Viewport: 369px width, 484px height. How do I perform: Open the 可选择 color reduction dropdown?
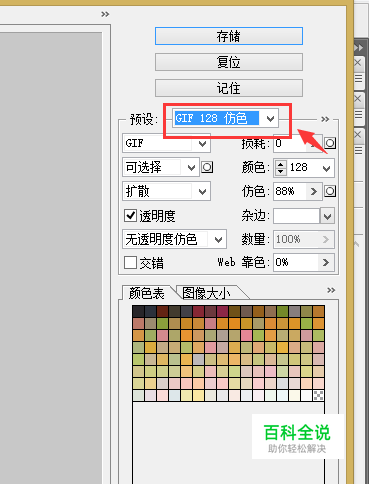tap(161, 167)
